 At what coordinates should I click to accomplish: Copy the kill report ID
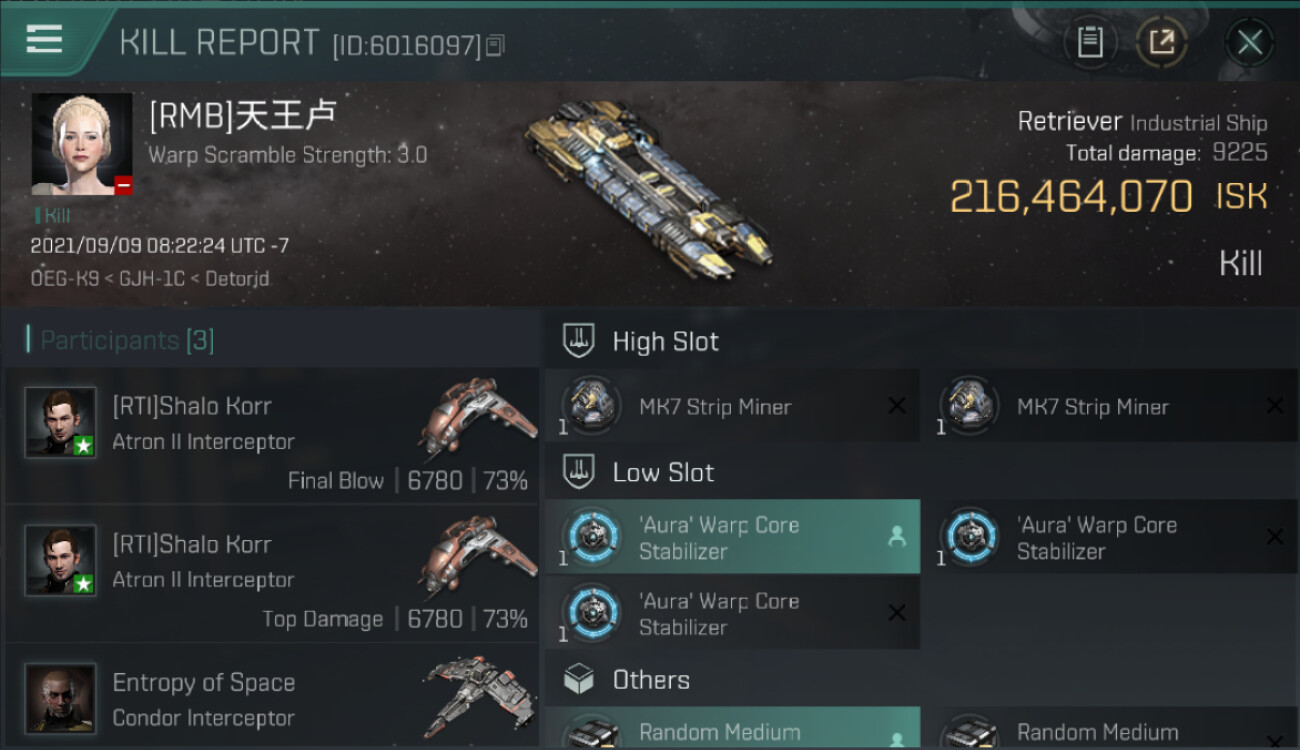coord(496,45)
